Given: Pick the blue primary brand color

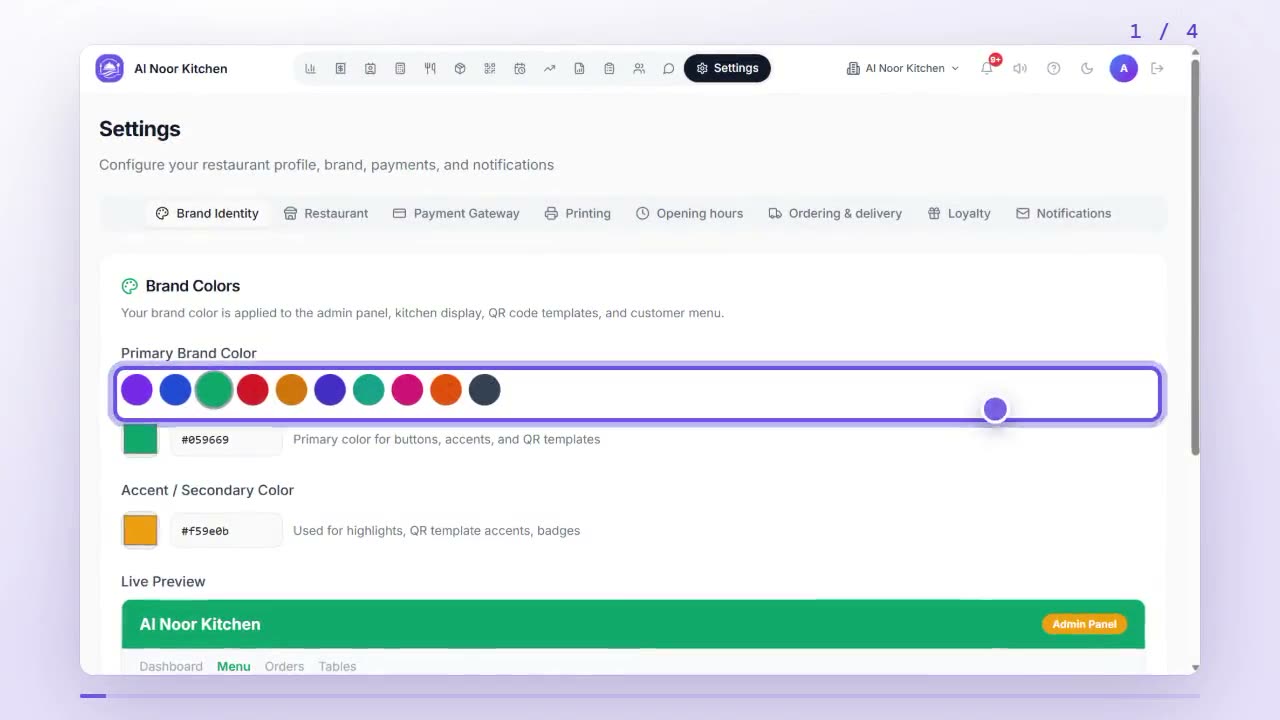Looking at the screenshot, I should point(175,390).
